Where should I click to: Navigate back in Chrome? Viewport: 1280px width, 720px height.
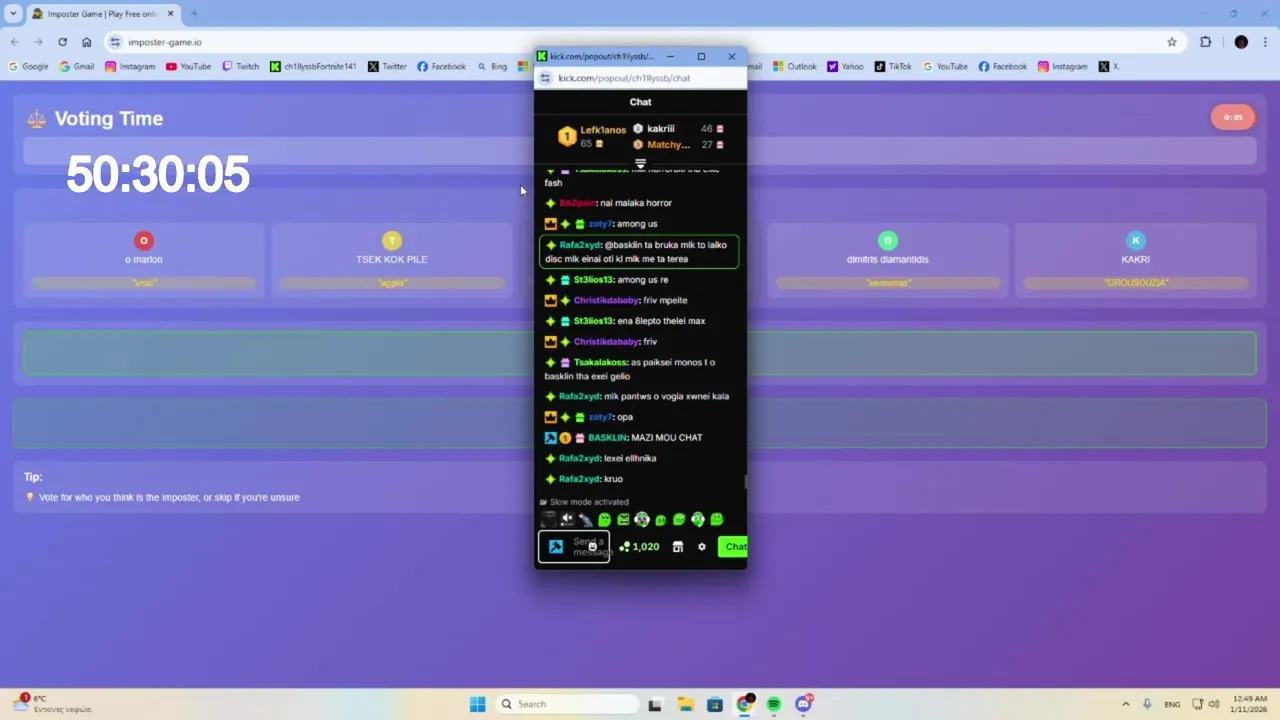point(14,42)
